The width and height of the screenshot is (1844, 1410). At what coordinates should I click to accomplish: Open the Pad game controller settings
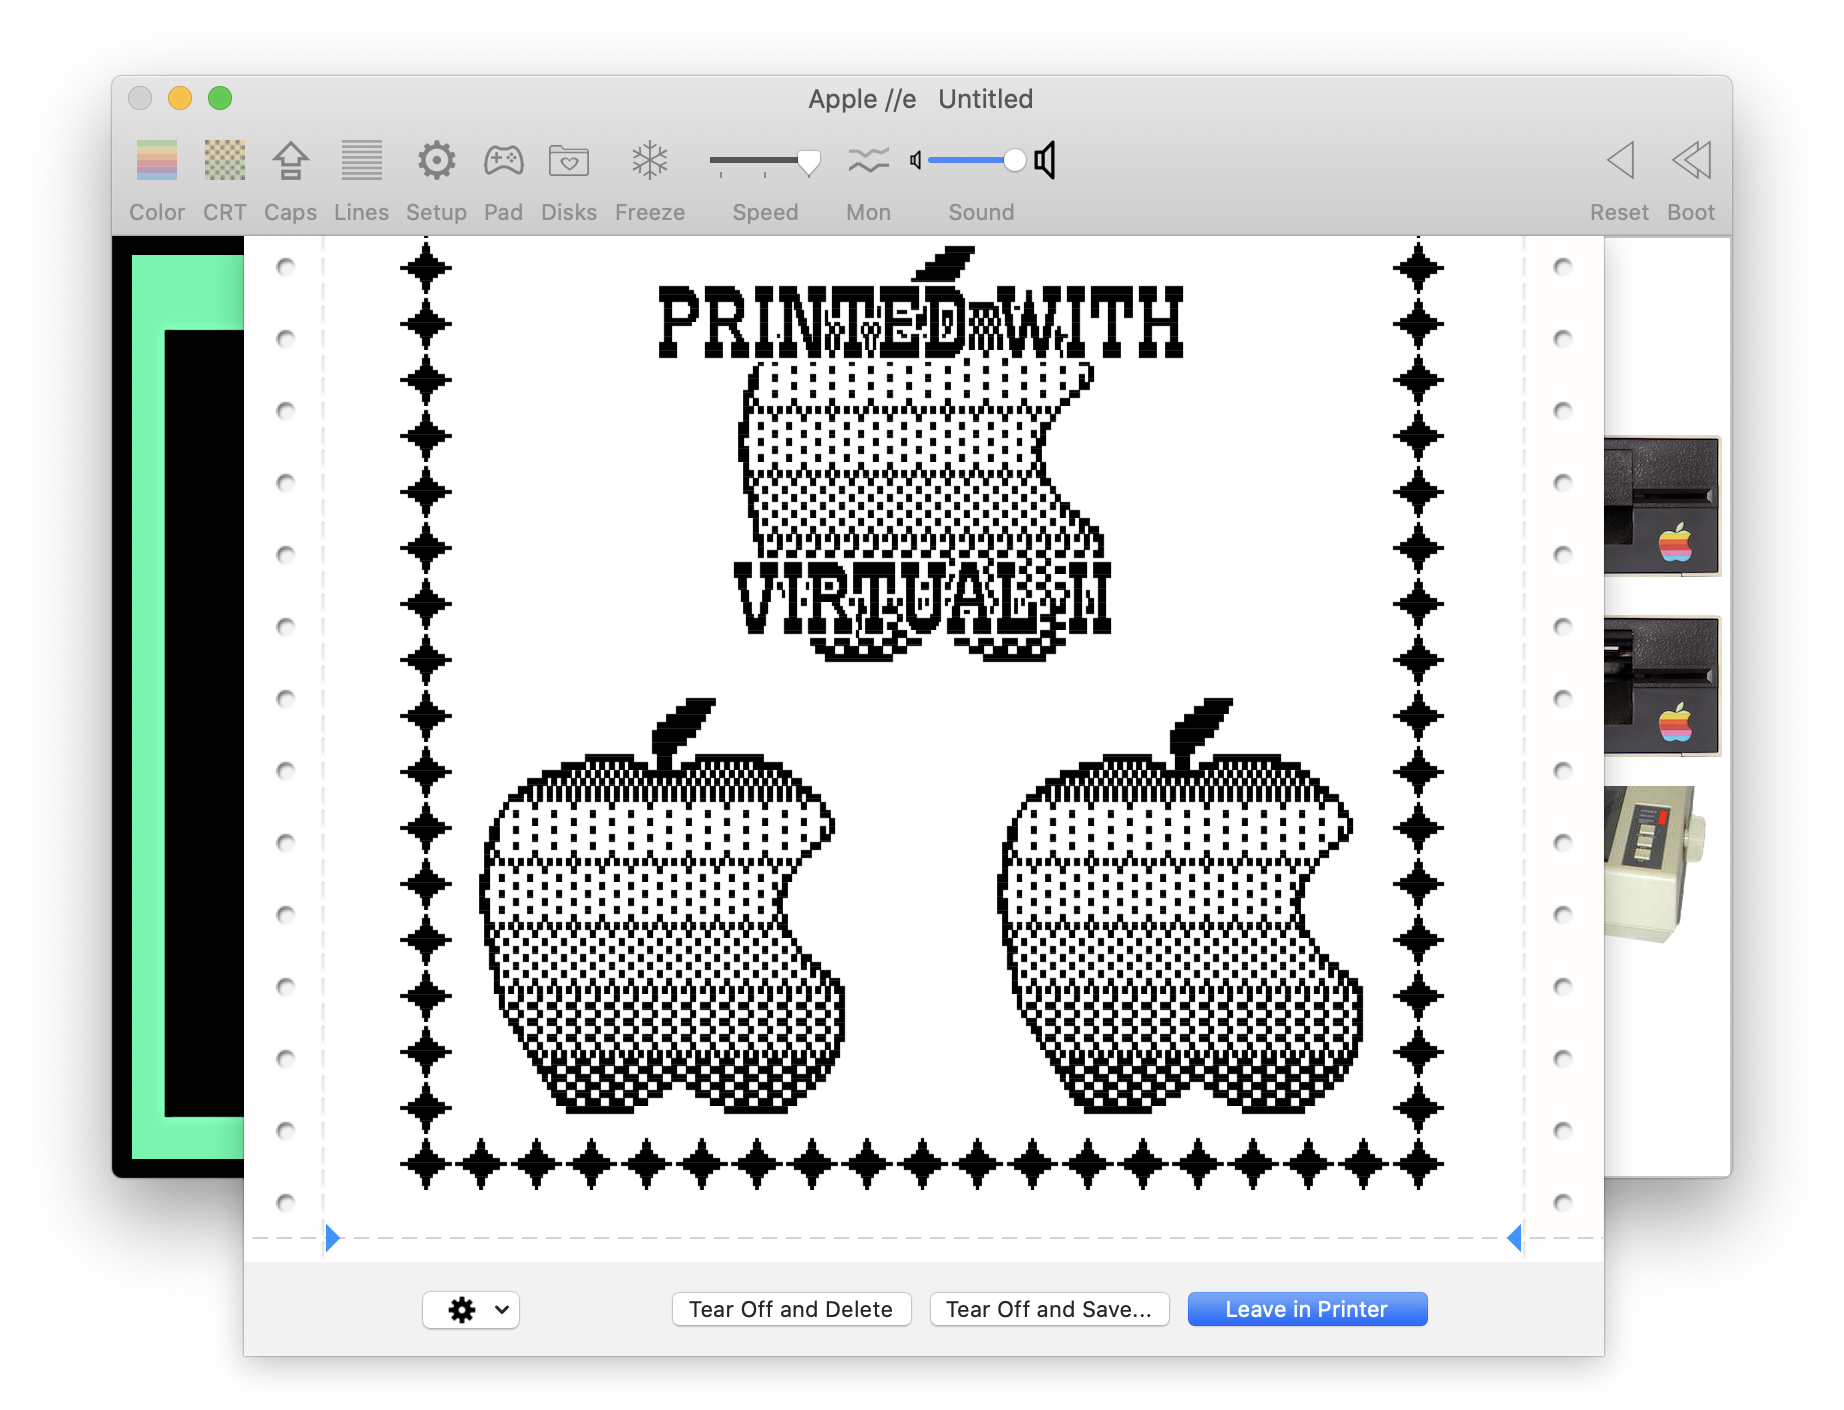pyautogui.click(x=503, y=161)
